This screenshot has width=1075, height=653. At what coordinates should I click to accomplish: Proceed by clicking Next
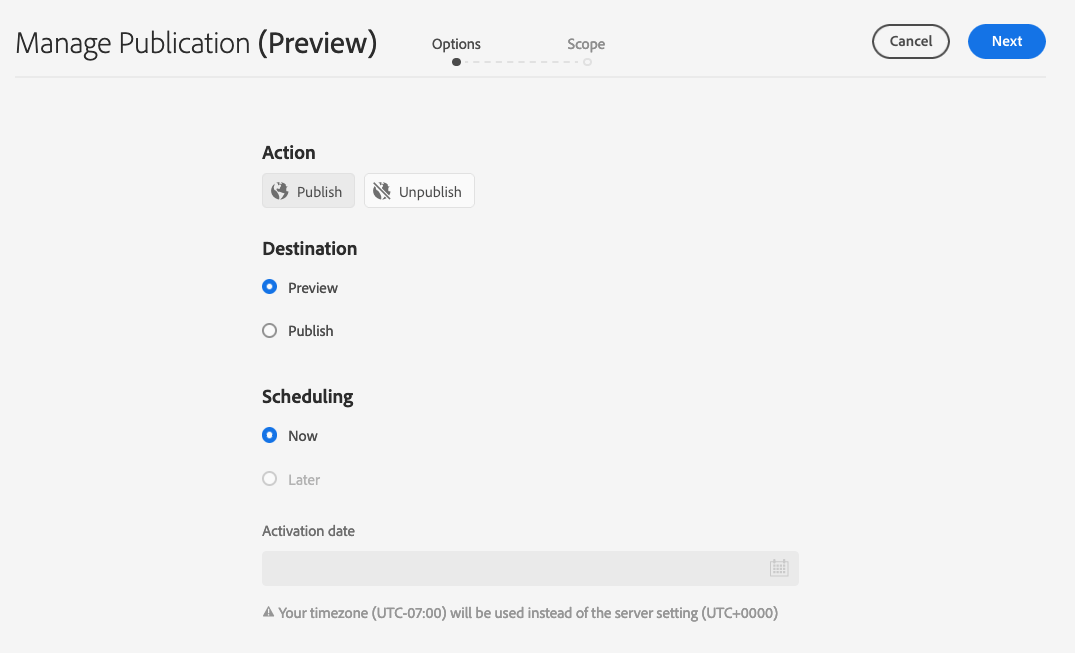(1006, 41)
